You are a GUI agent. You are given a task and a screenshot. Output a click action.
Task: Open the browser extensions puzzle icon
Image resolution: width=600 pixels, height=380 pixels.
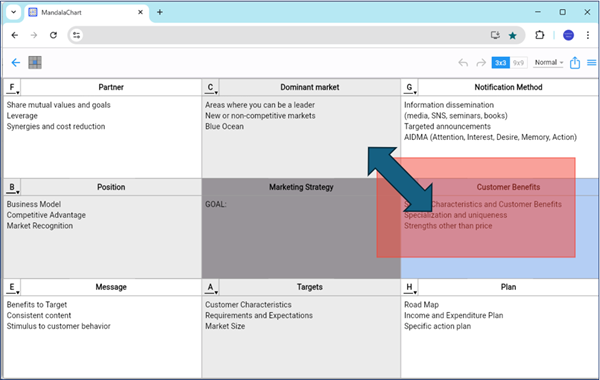(x=540, y=35)
